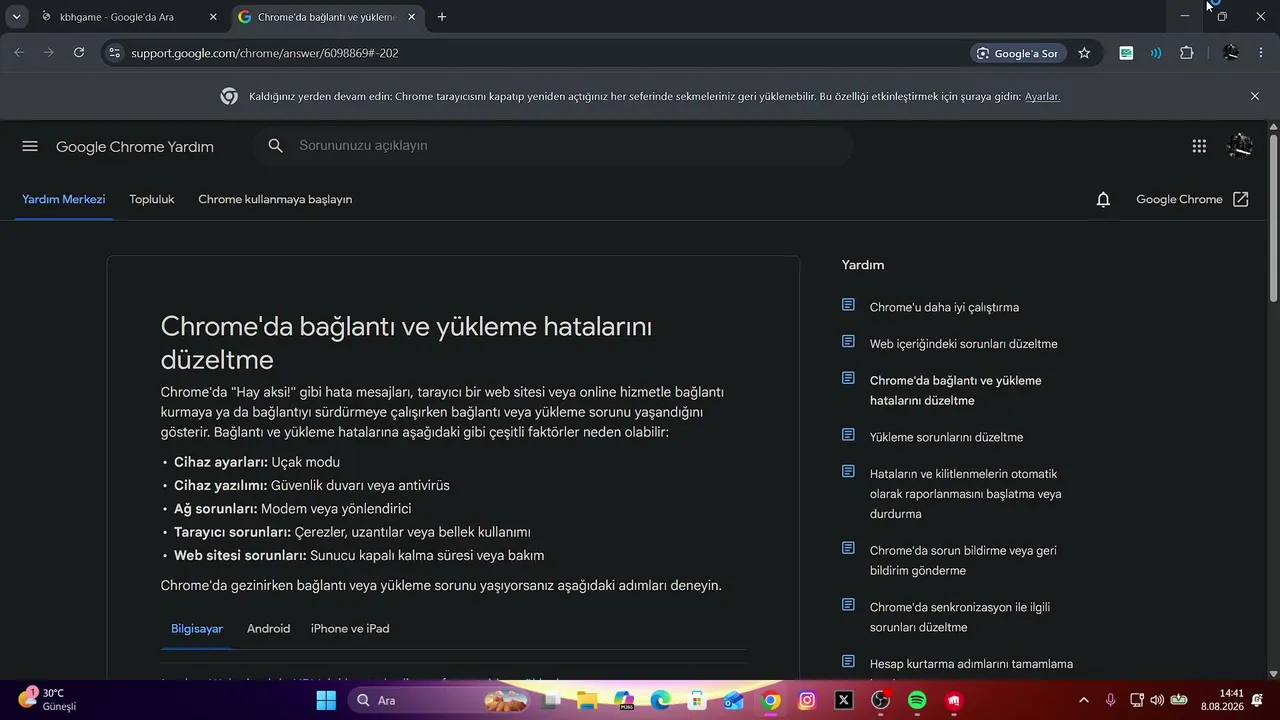The image size is (1280, 720).
Task: Open the Google Chrome external link
Action: tap(1193, 199)
